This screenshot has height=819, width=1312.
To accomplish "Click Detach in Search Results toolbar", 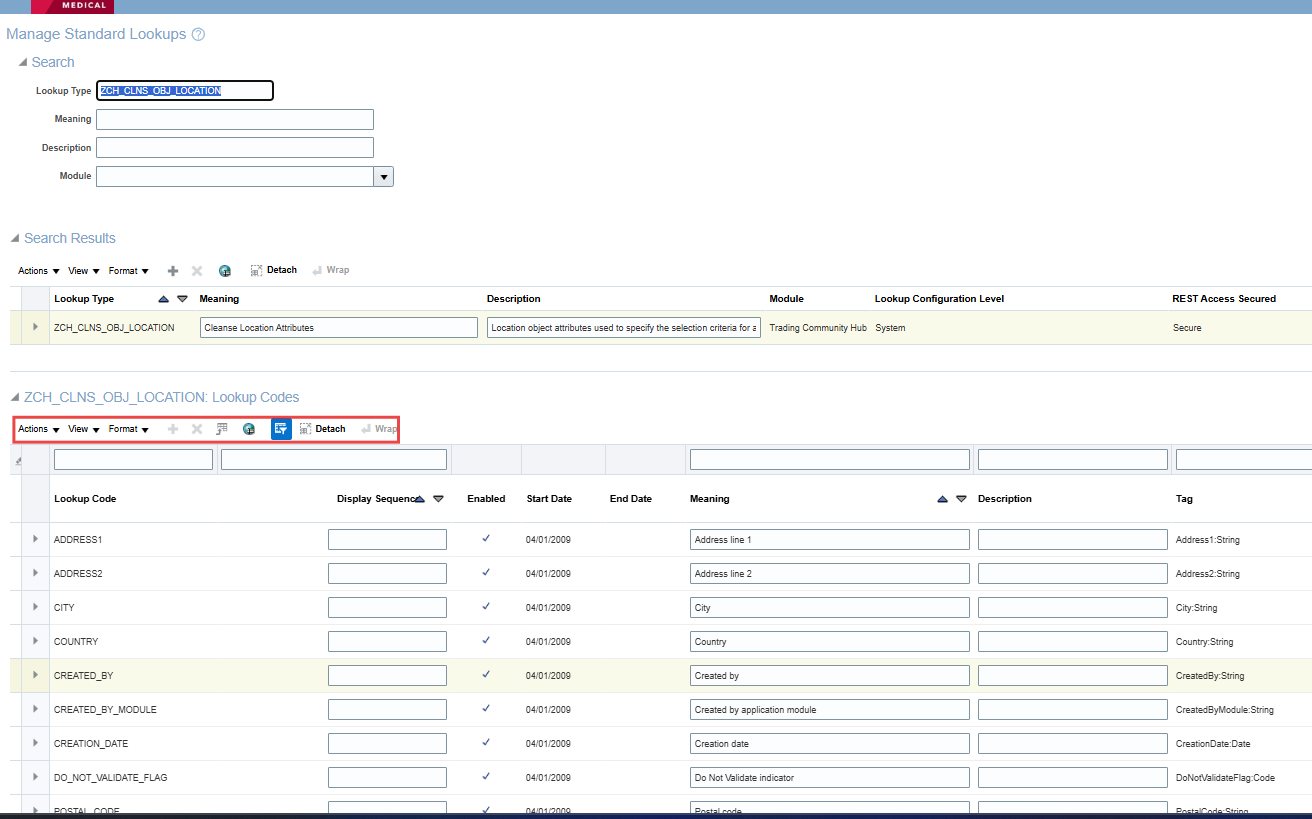I will click(274, 270).
